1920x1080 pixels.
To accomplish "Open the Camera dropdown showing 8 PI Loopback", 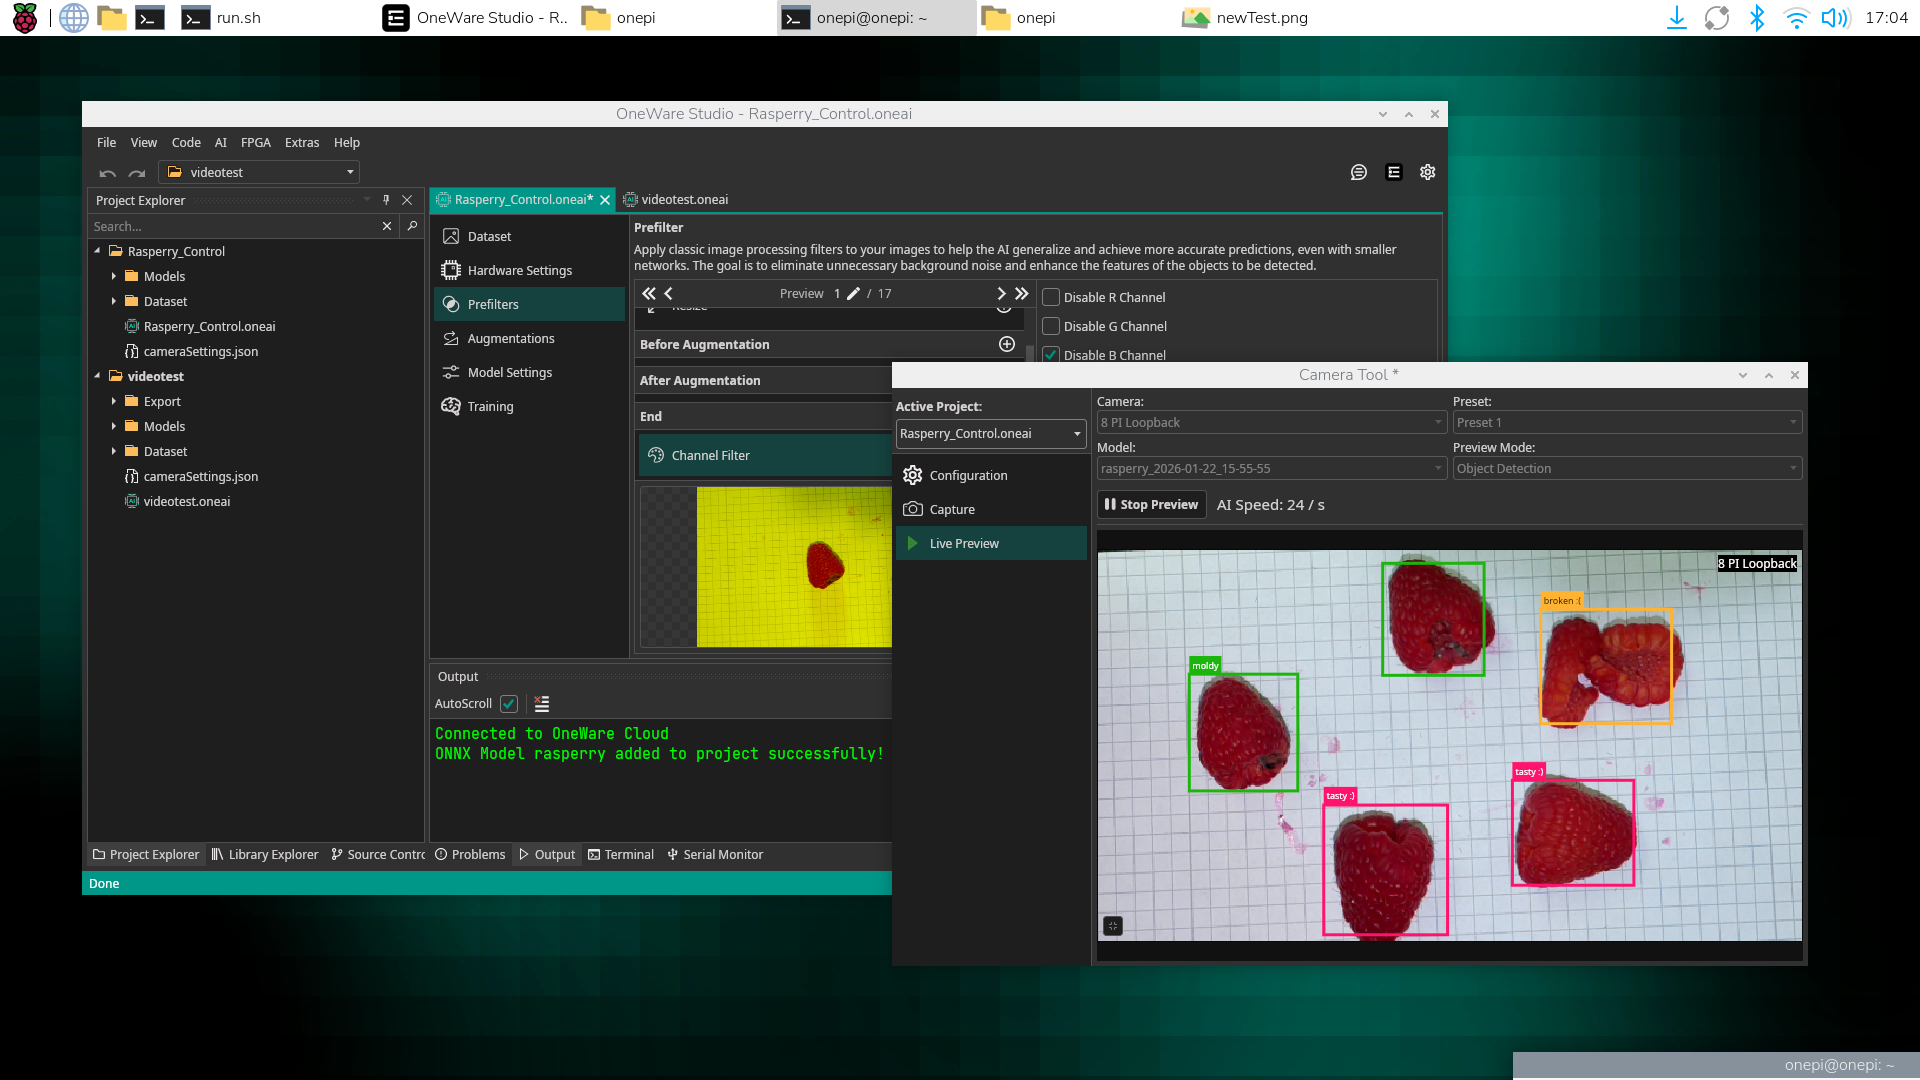I will [1271, 422].
